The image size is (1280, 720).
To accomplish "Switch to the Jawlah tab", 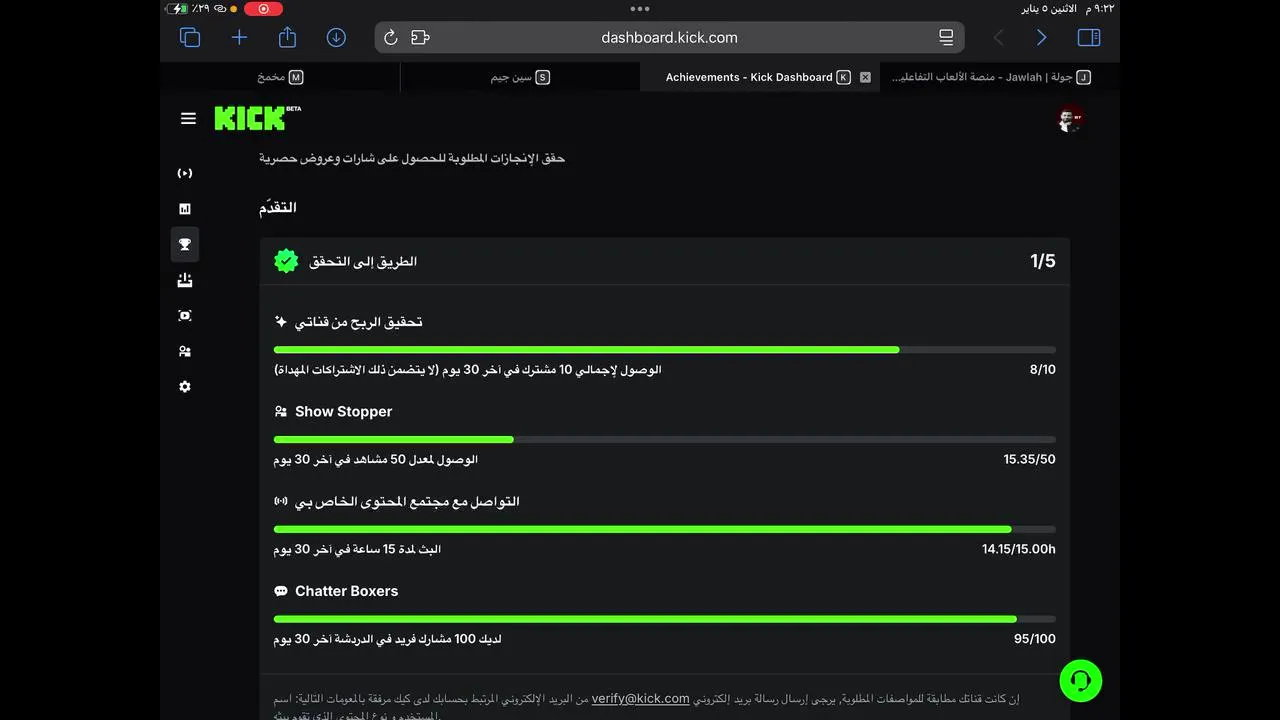I will point(1000,77).
